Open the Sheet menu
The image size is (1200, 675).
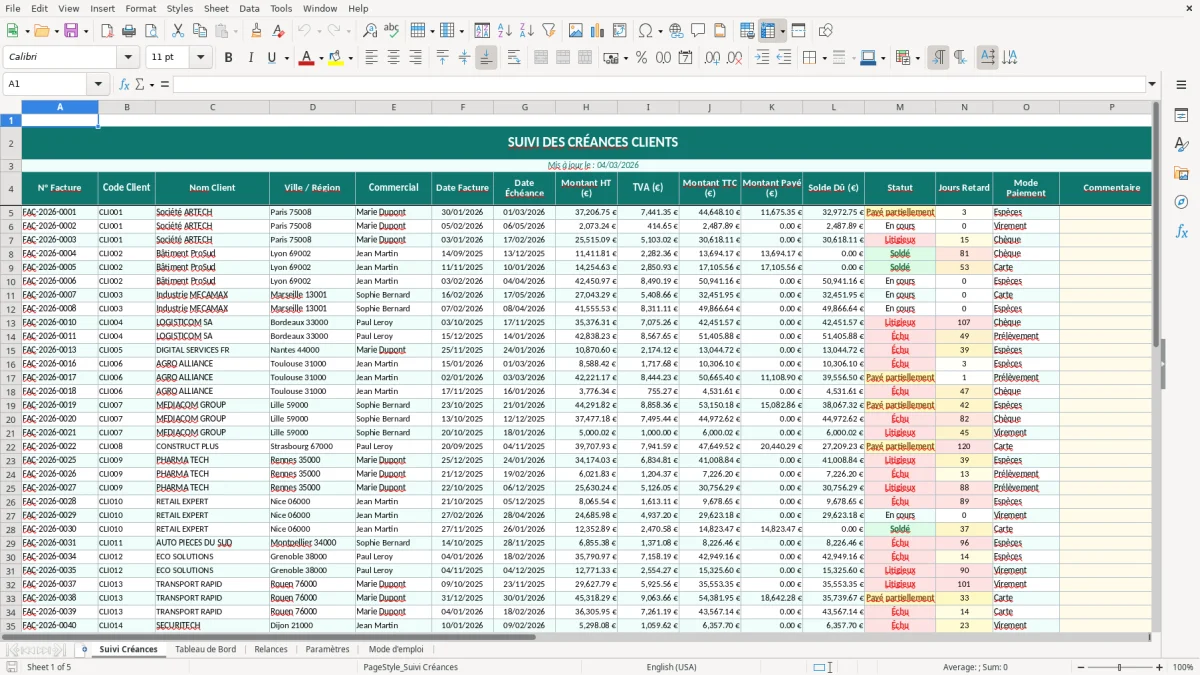[216, 8]
